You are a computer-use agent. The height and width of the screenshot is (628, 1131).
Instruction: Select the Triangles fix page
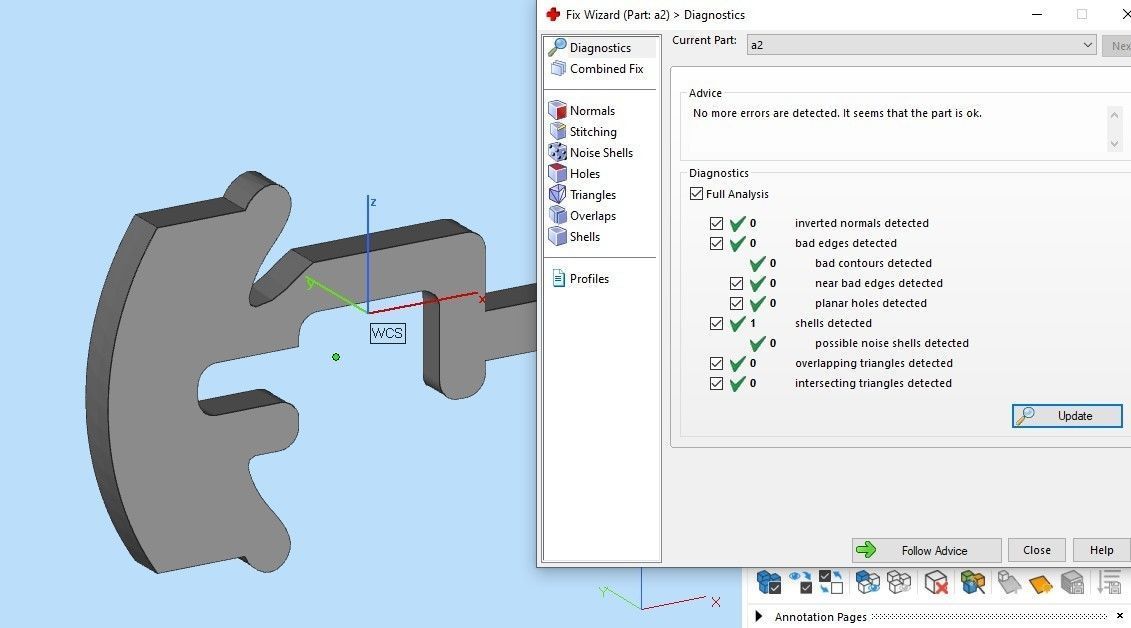[592, 194]
